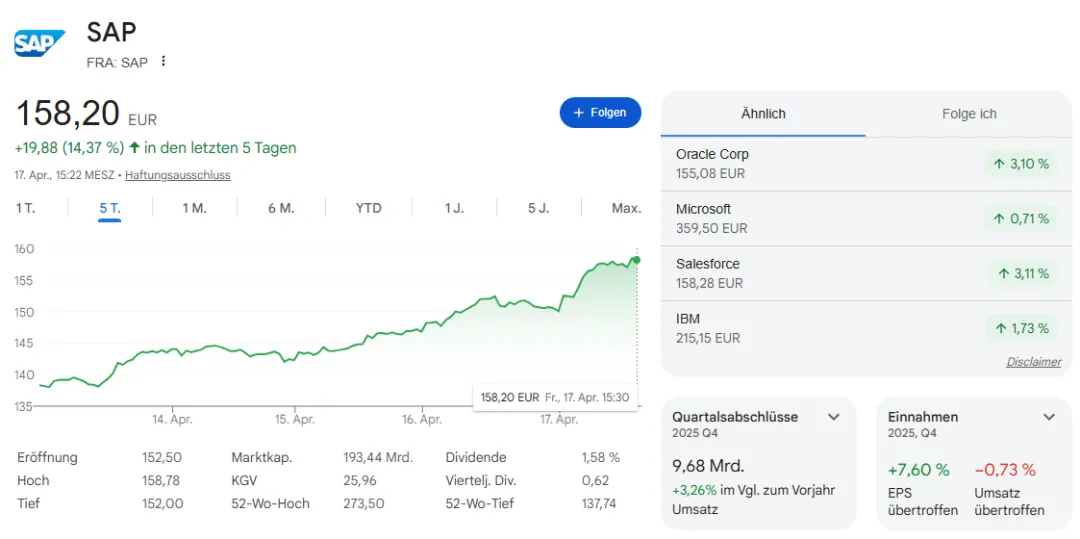This screenshot has height=539, width=1080.
Task: Click IBM's 1,73 % change badge
Action: tap(1020, 328)
